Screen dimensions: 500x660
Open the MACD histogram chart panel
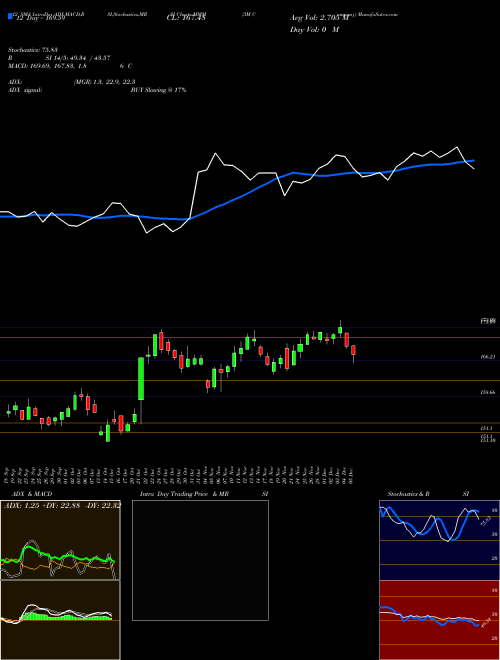click(60, 620)
